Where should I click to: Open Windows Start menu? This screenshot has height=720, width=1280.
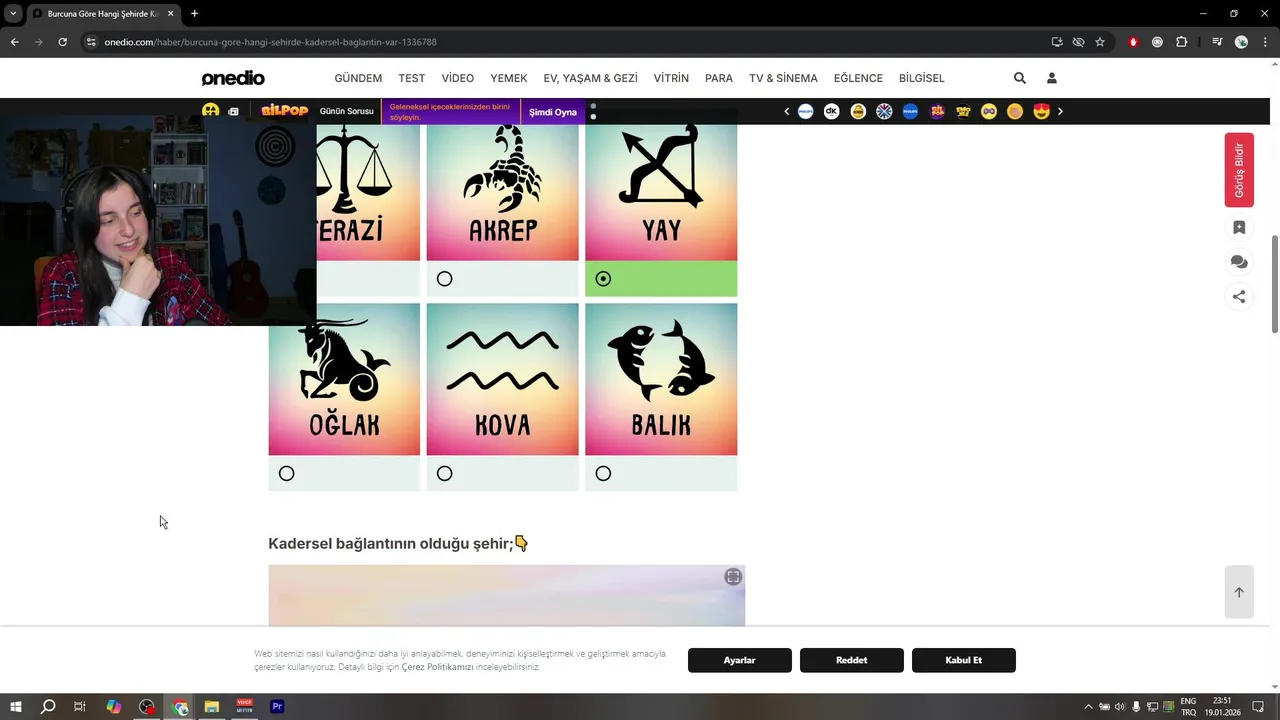tap(16, 707)
